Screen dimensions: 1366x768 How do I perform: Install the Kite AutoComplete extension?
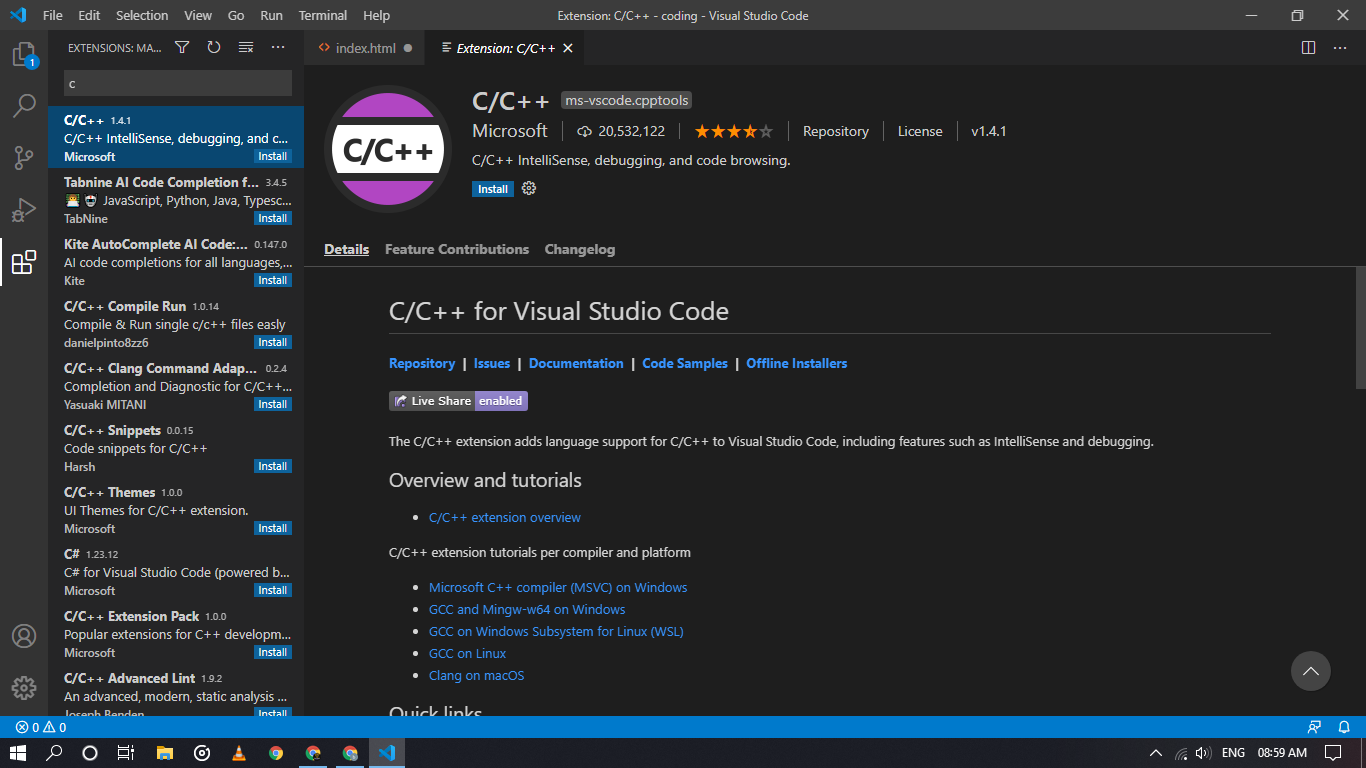tap(273, 280)
